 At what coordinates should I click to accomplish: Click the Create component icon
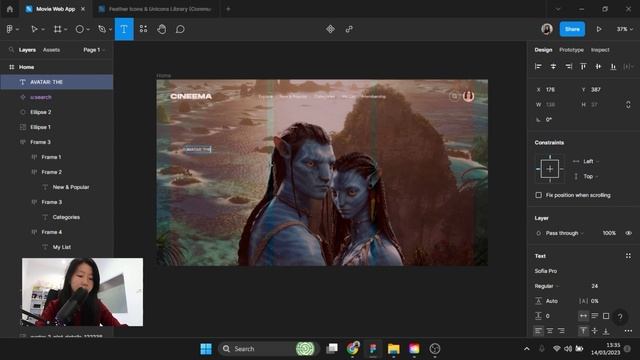330,29
